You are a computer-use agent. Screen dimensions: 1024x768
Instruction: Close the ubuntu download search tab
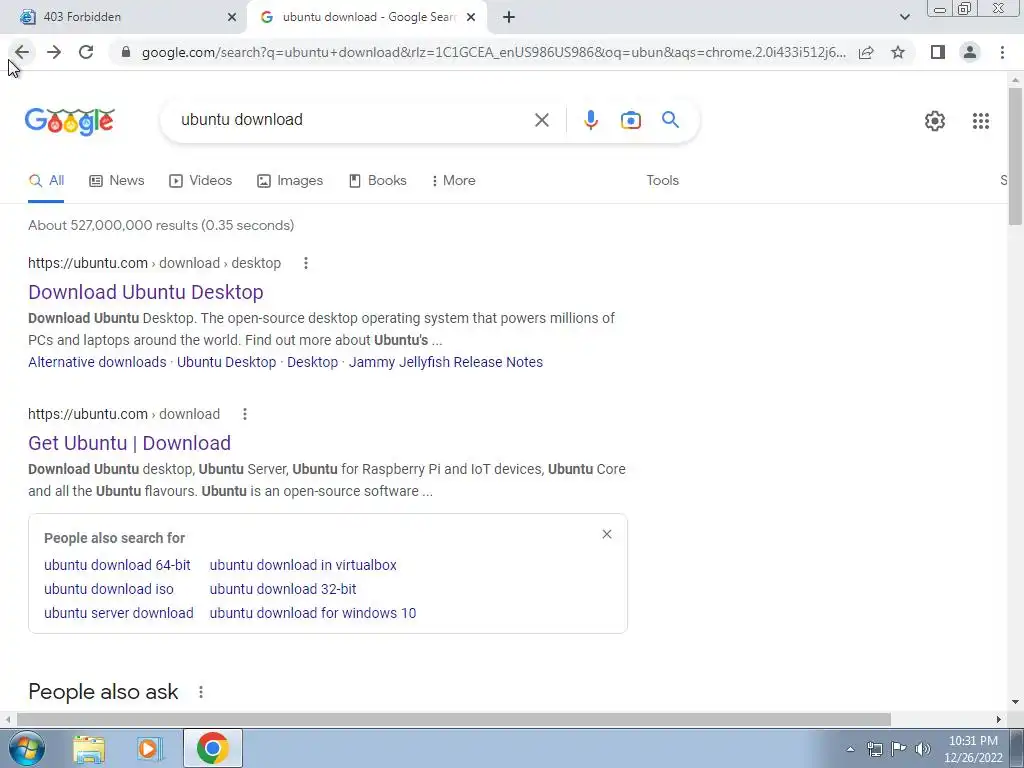point(471,18)
